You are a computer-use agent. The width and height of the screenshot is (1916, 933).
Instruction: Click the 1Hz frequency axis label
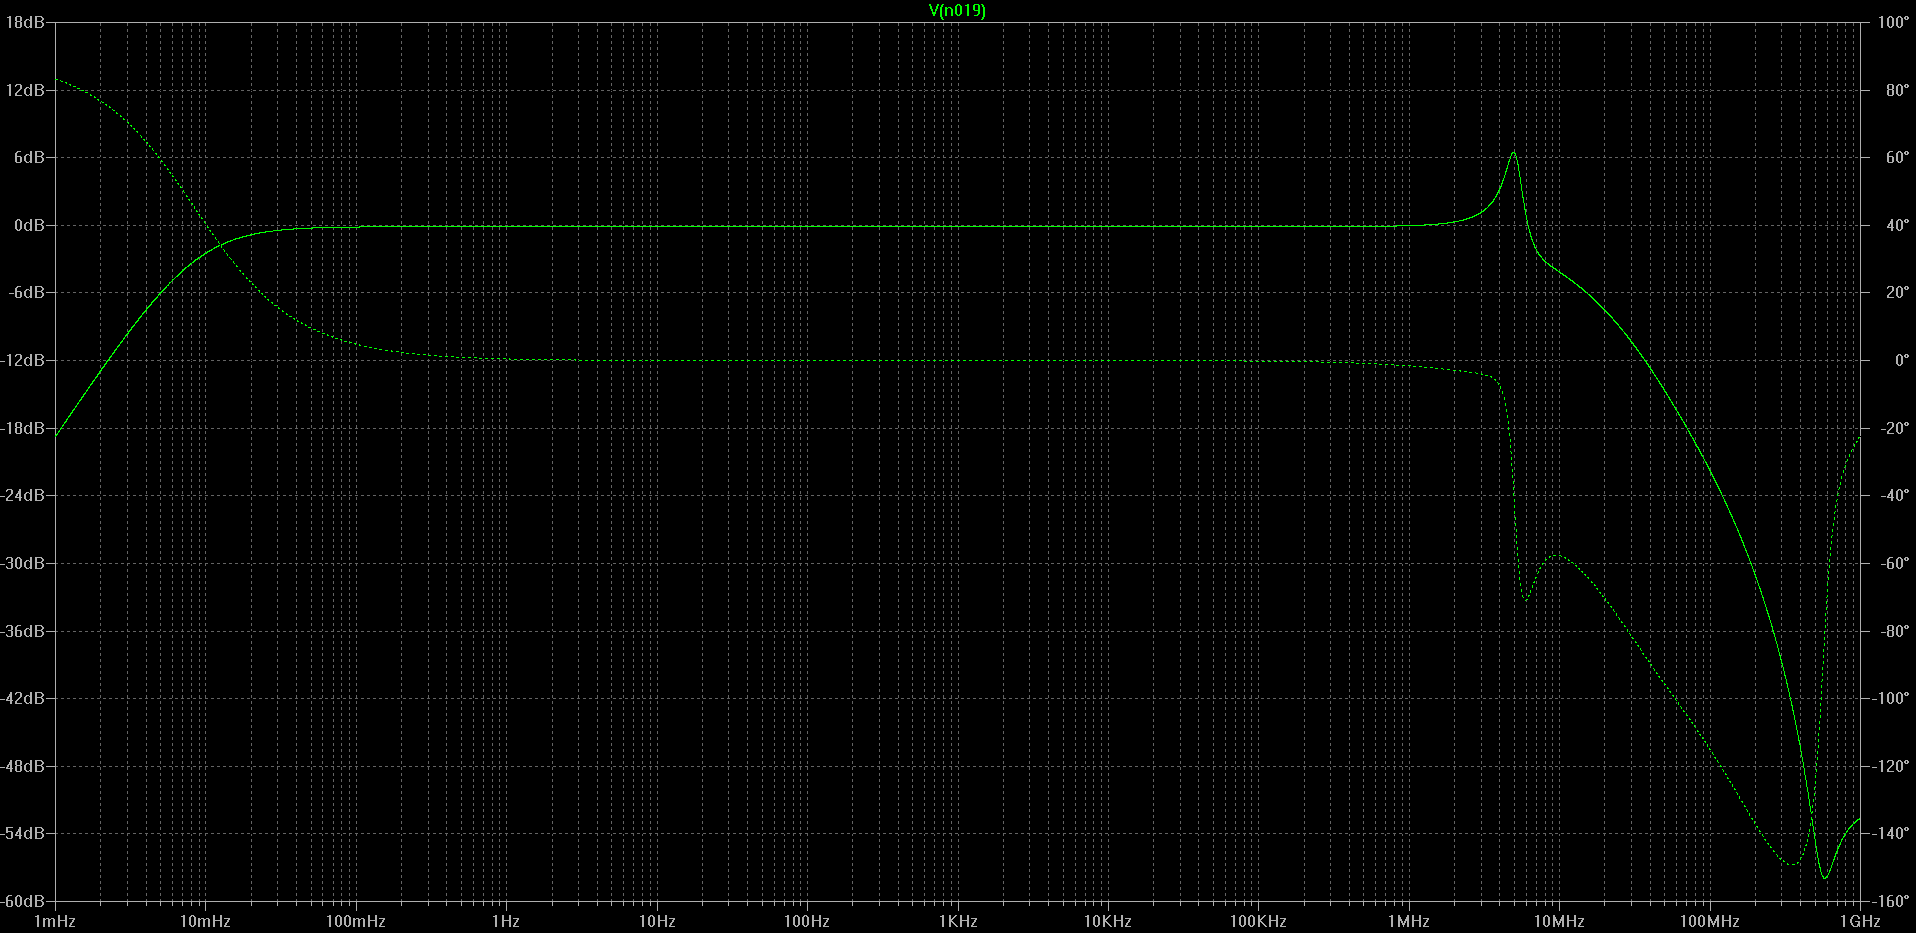coord(506,922)
